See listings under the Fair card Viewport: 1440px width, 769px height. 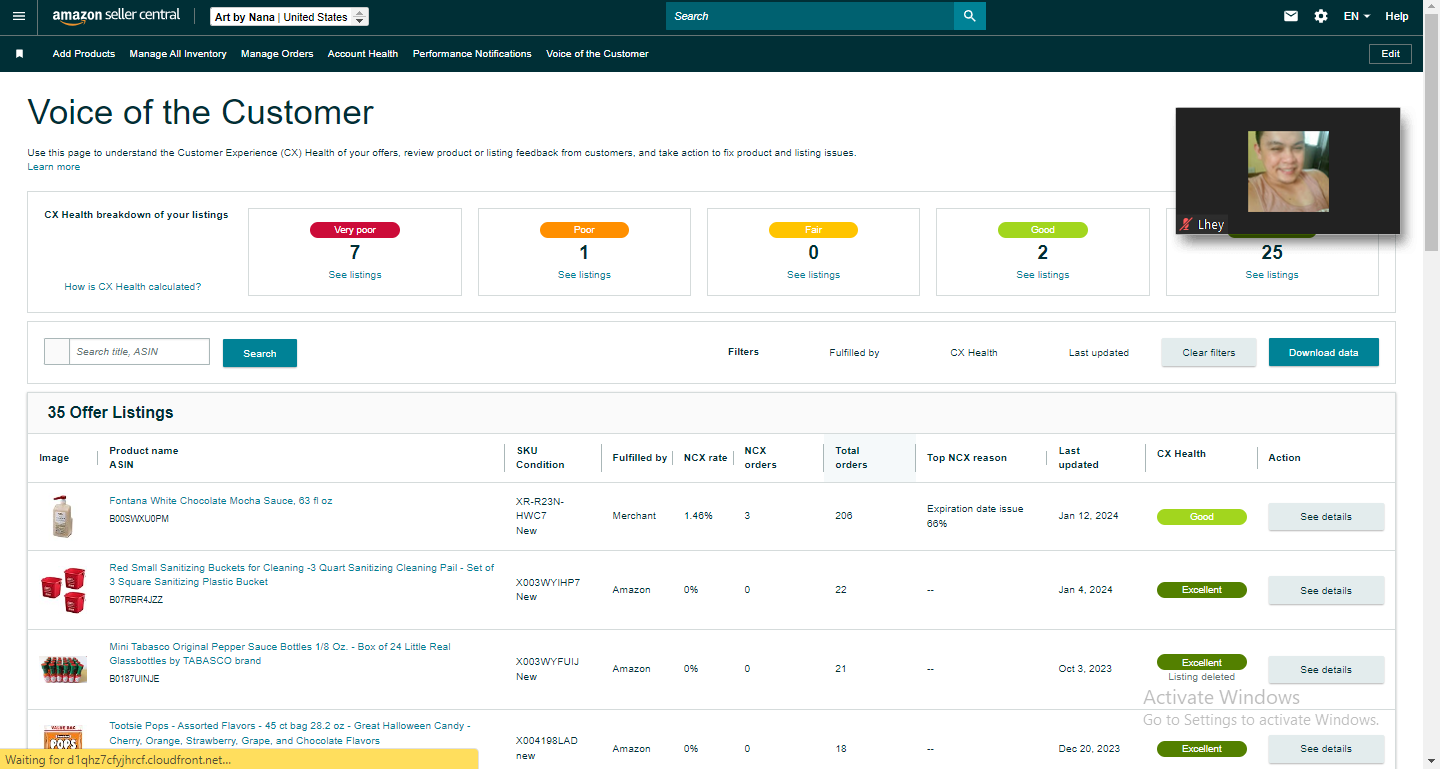click(813, 275)
